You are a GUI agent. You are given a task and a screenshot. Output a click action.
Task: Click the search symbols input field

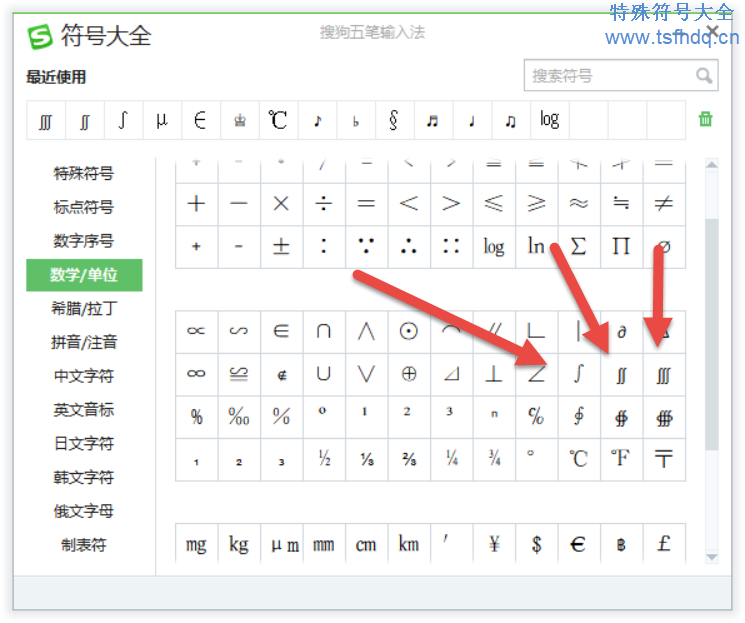tap(621, 76)
